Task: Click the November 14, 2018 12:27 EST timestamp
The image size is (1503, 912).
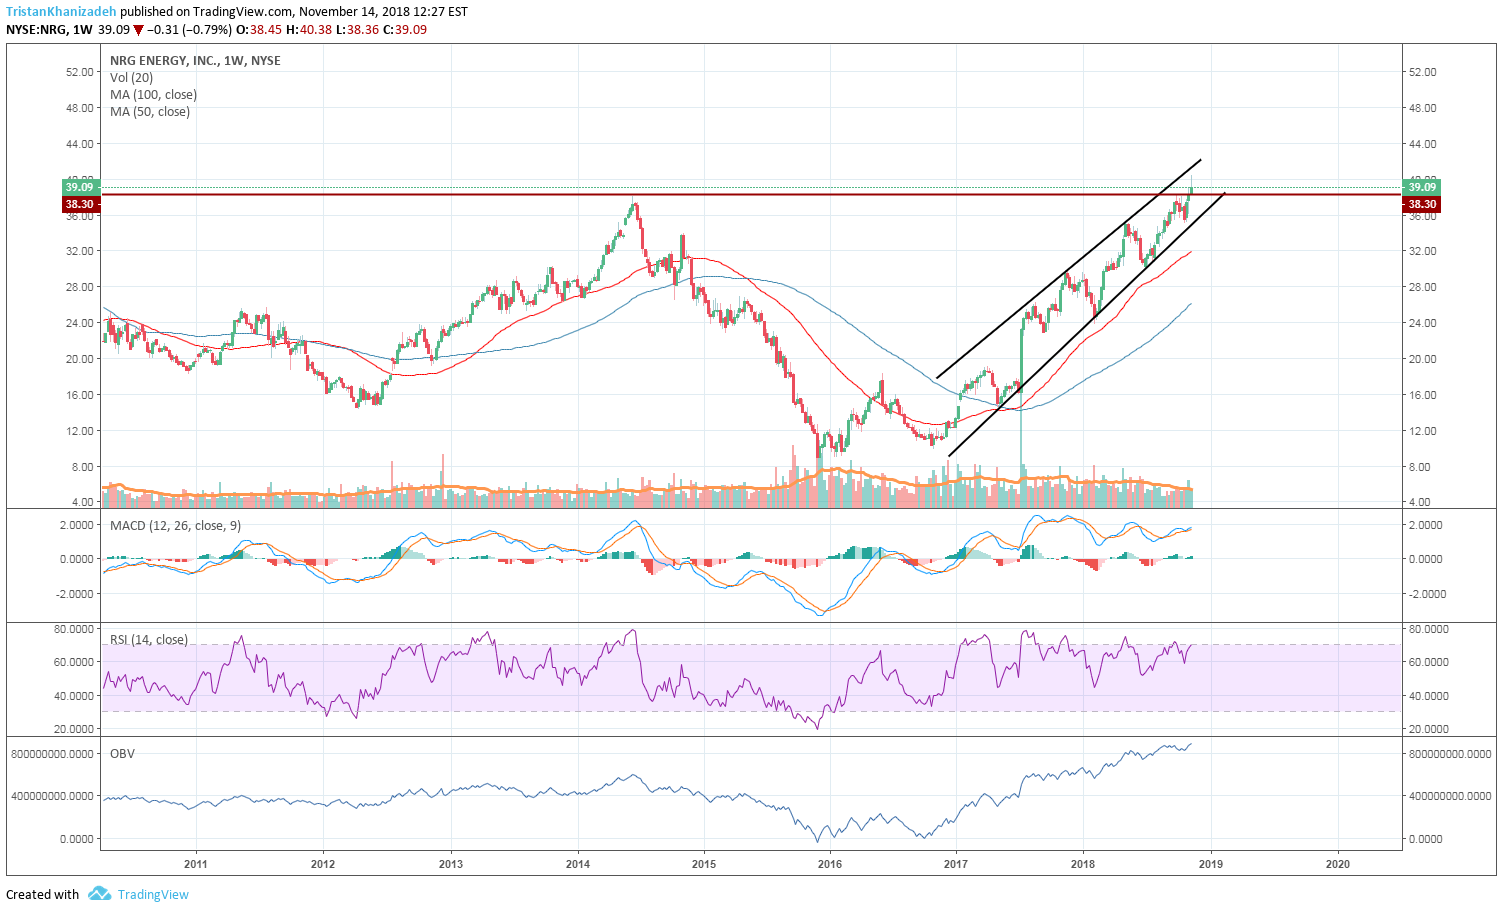Action: [x=383, y=12]
